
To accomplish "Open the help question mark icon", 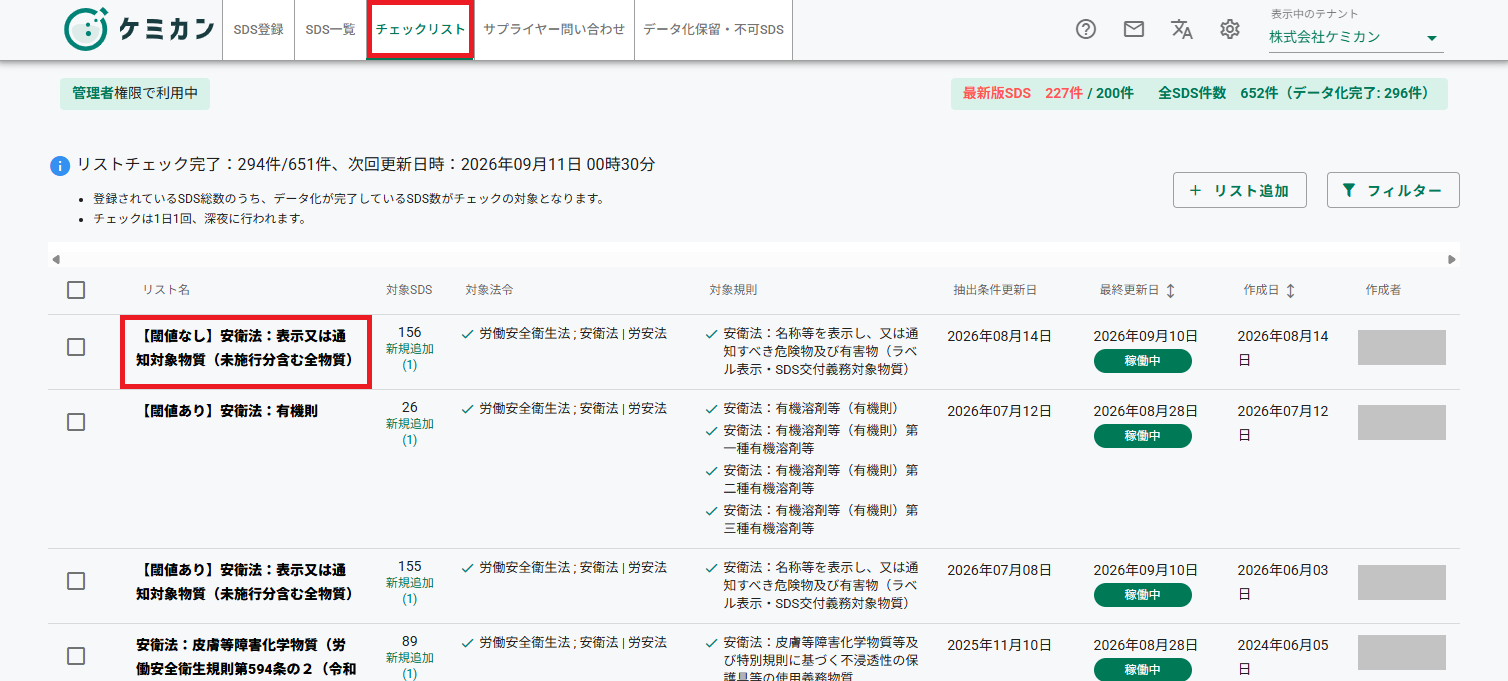I will (x=1086, y=29).
